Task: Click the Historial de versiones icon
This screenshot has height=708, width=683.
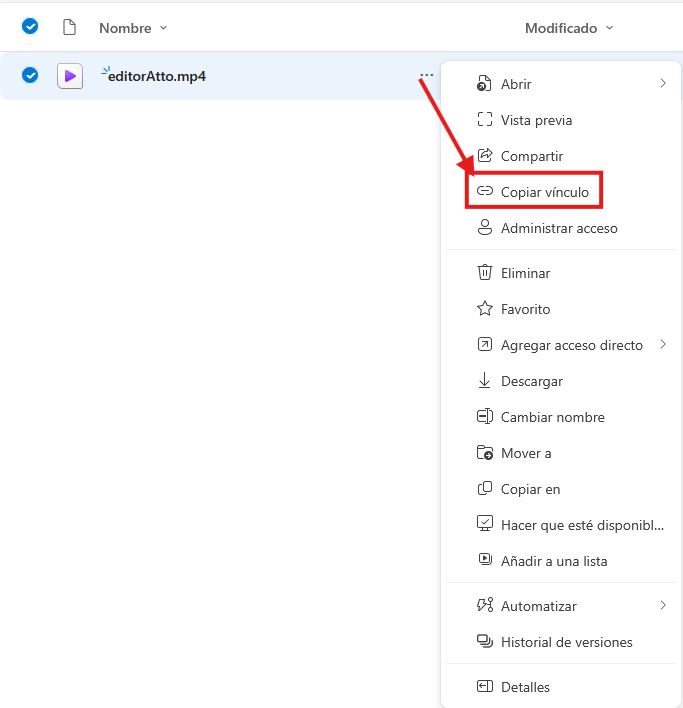Action: [485, 642]
